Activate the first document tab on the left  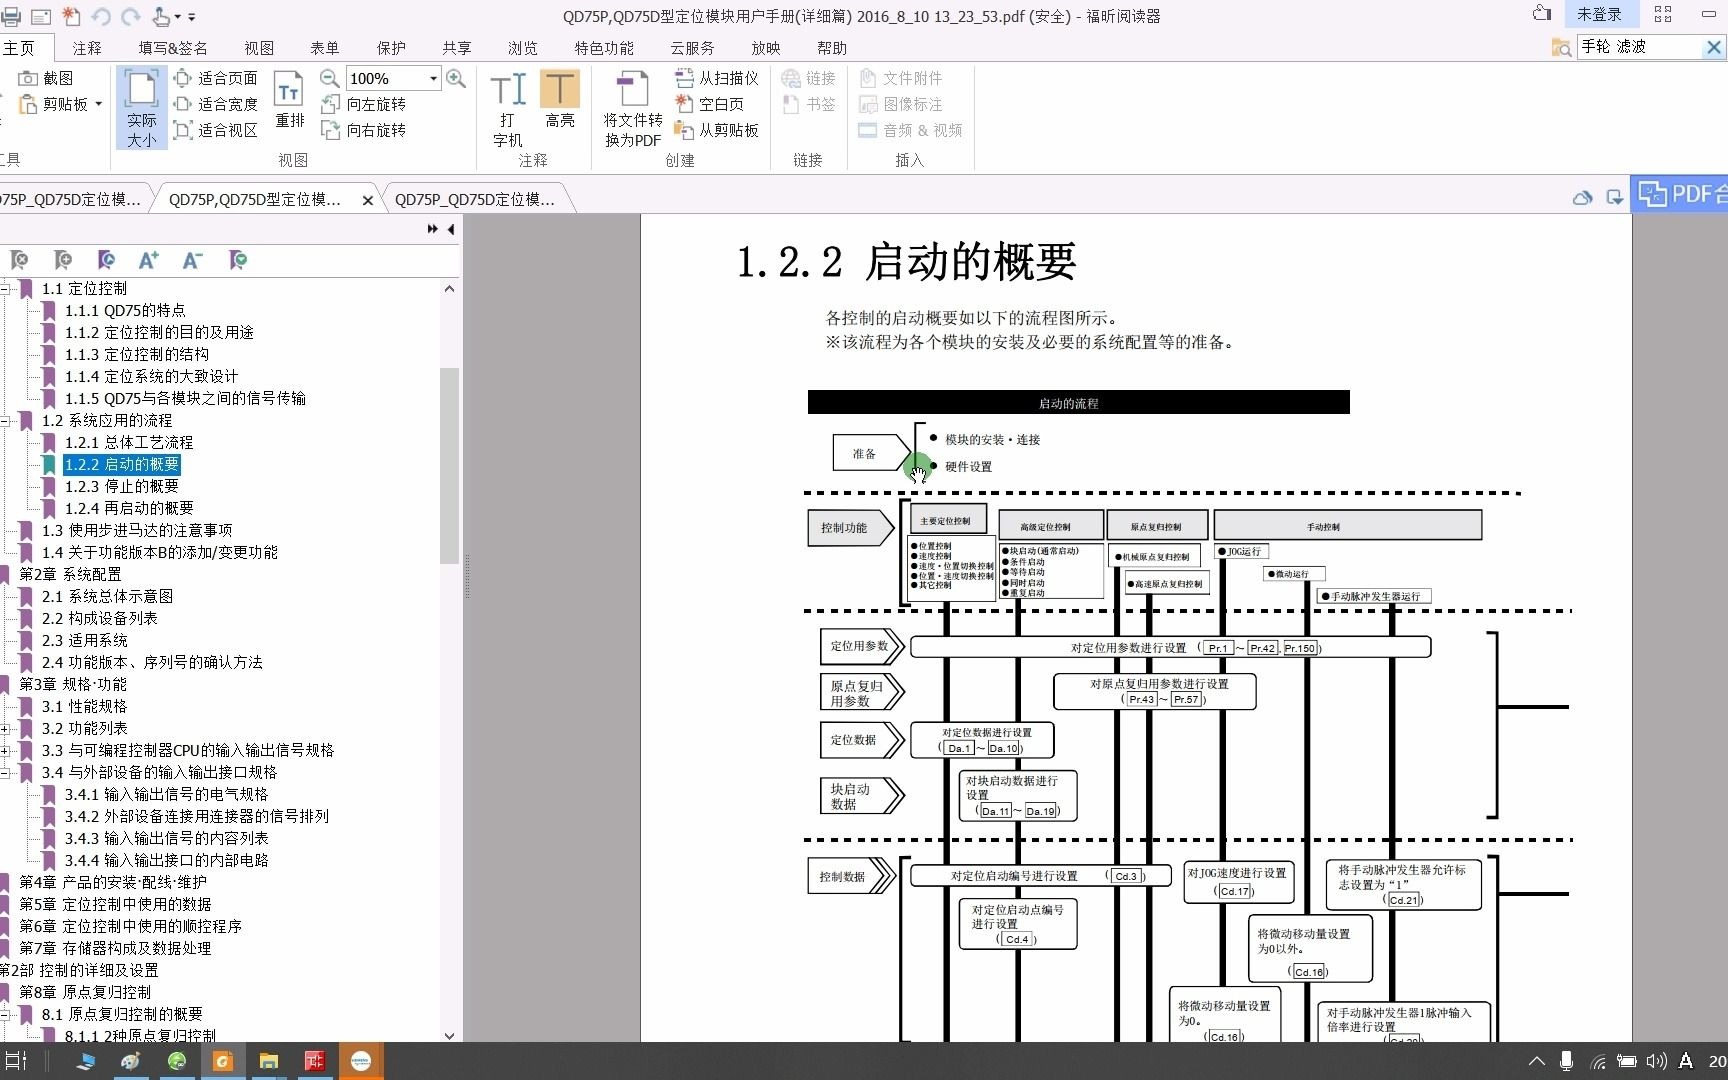coord(70,198)
